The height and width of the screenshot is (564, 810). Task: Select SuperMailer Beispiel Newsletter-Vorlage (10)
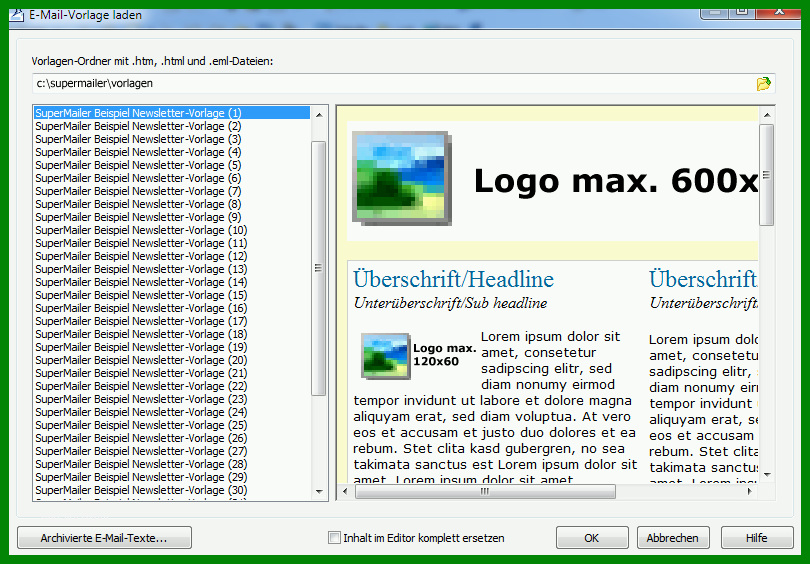click(x=172, y=230)
